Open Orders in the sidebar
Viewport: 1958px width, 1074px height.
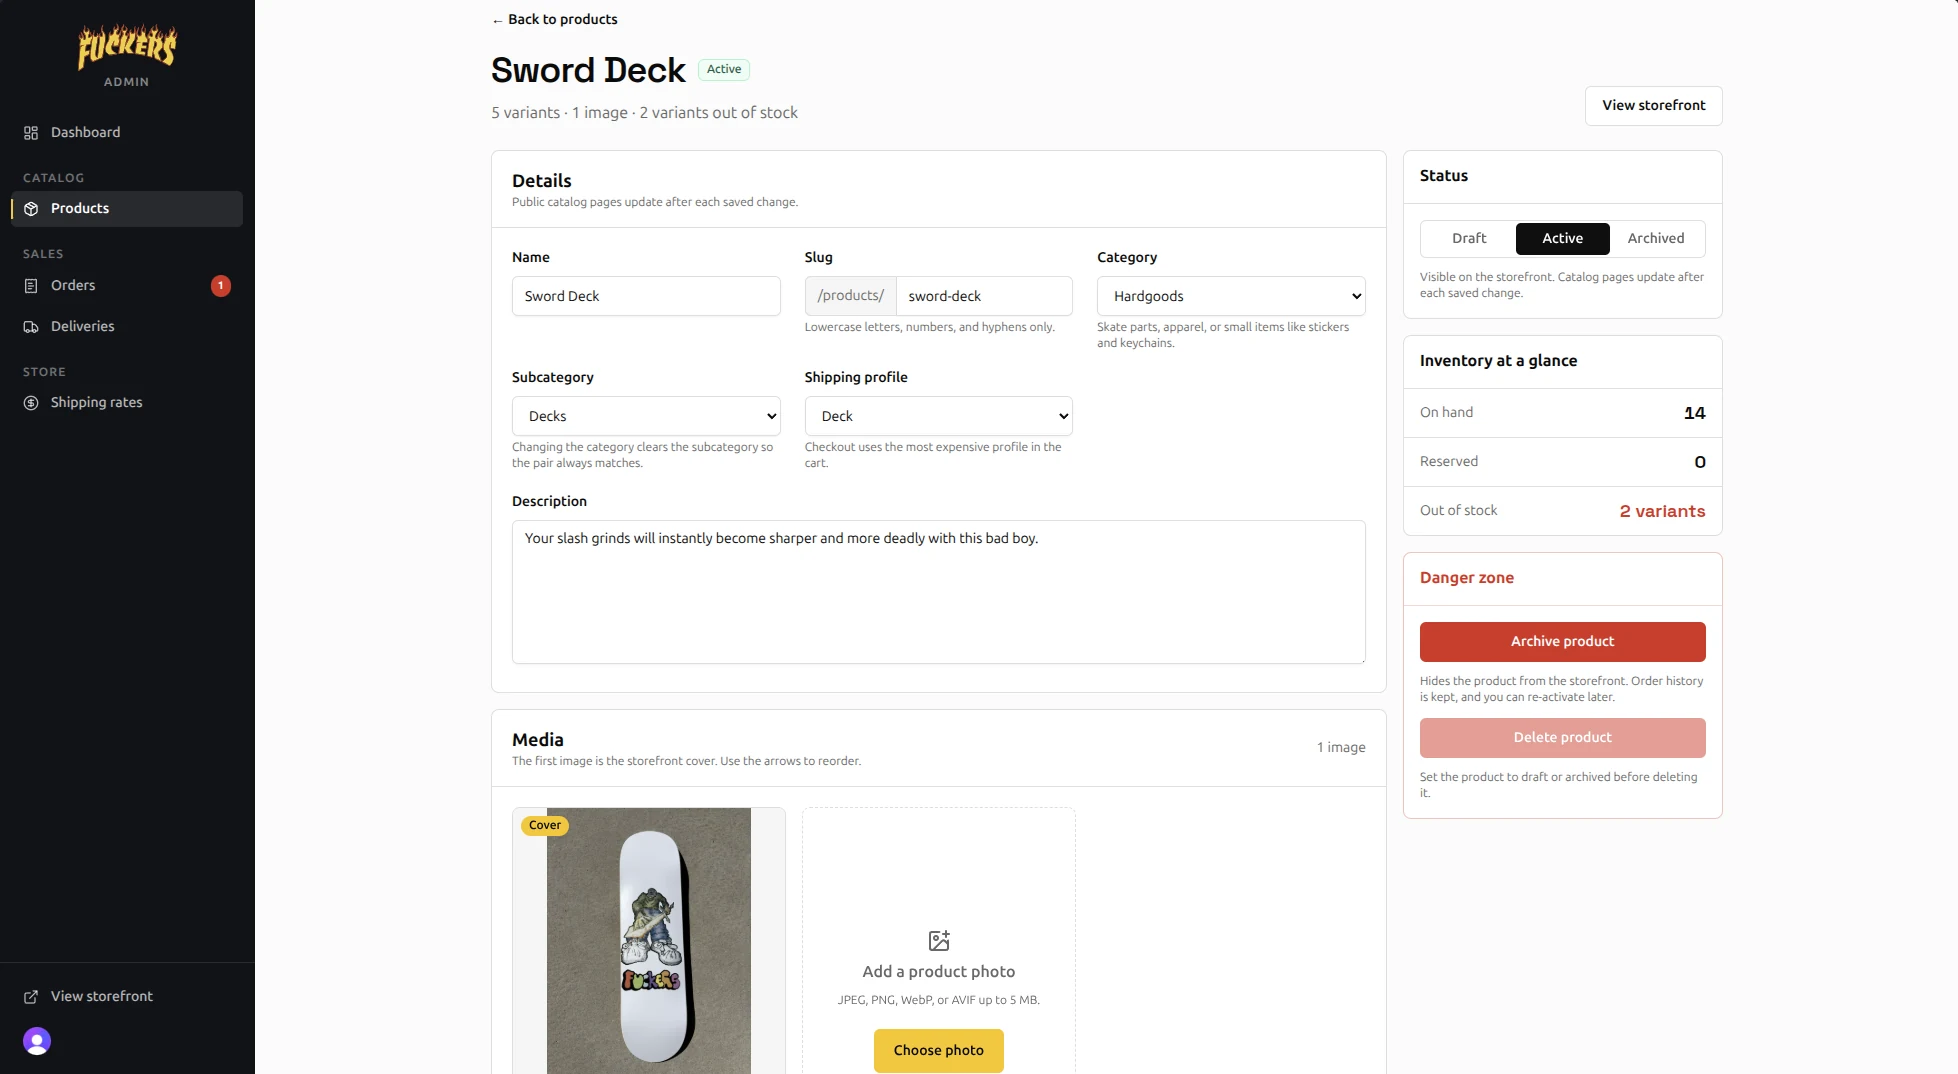(x=127, y=286)
